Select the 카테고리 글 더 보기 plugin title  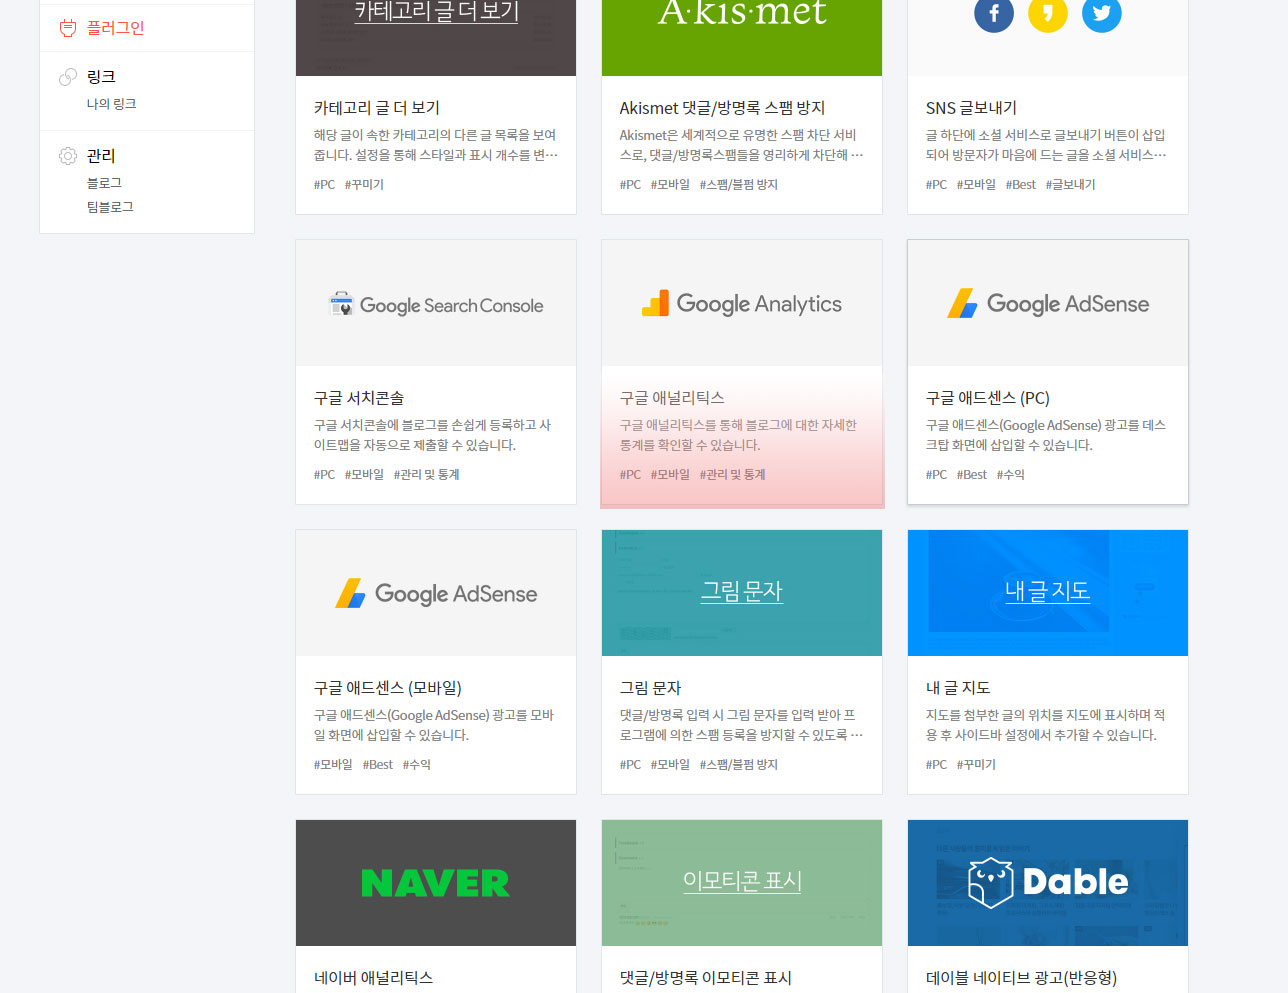(x=377, y=108)
